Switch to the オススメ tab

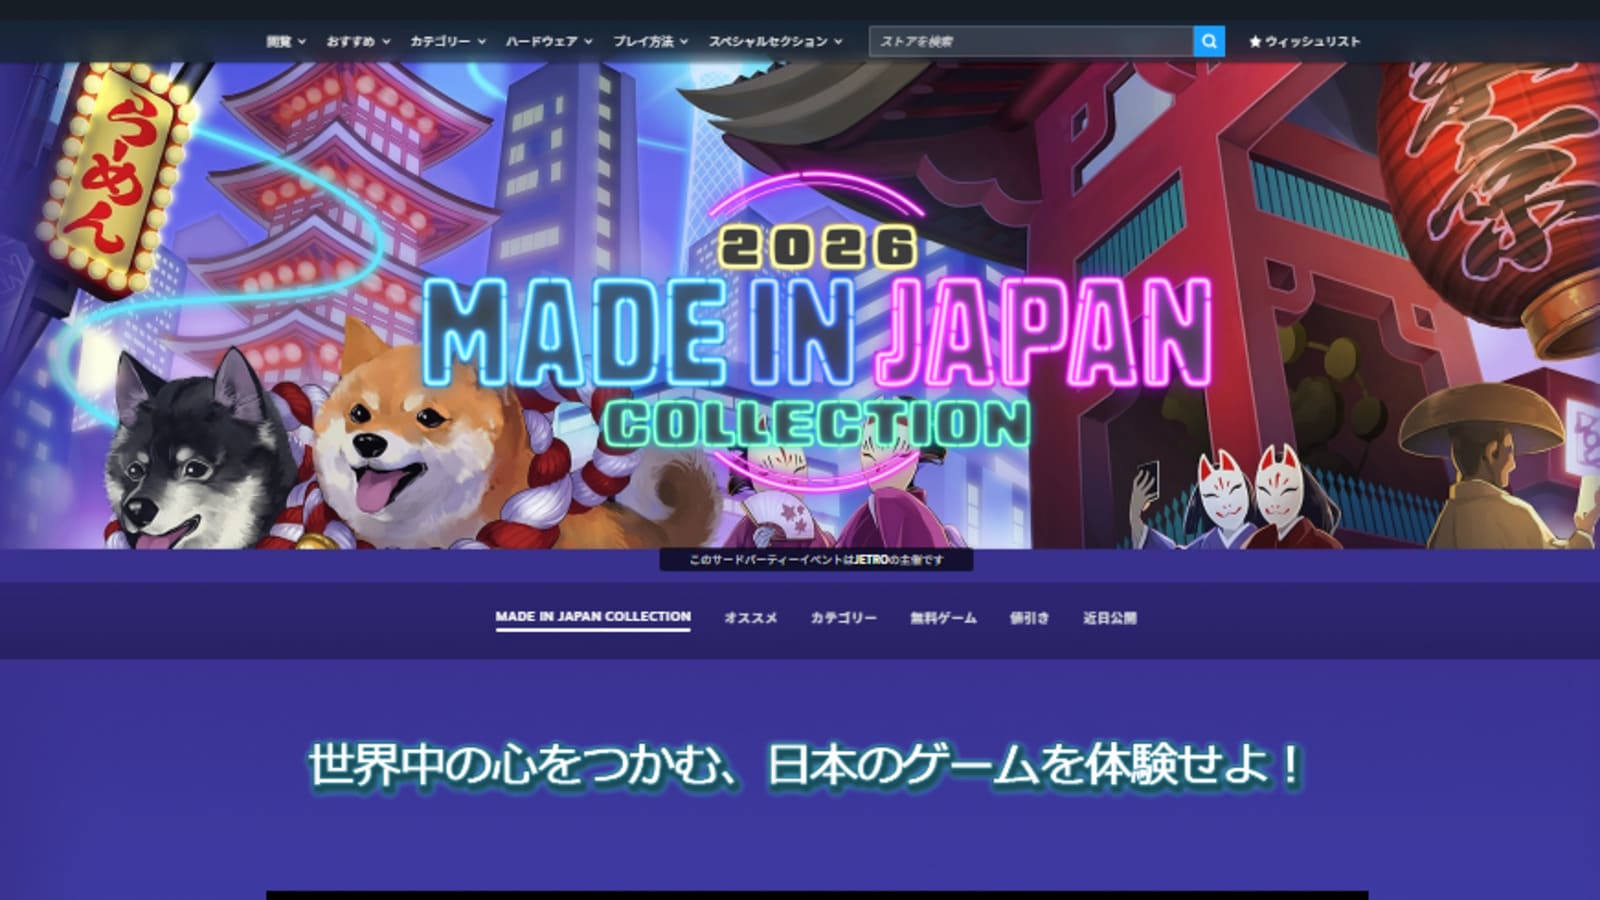750,618
